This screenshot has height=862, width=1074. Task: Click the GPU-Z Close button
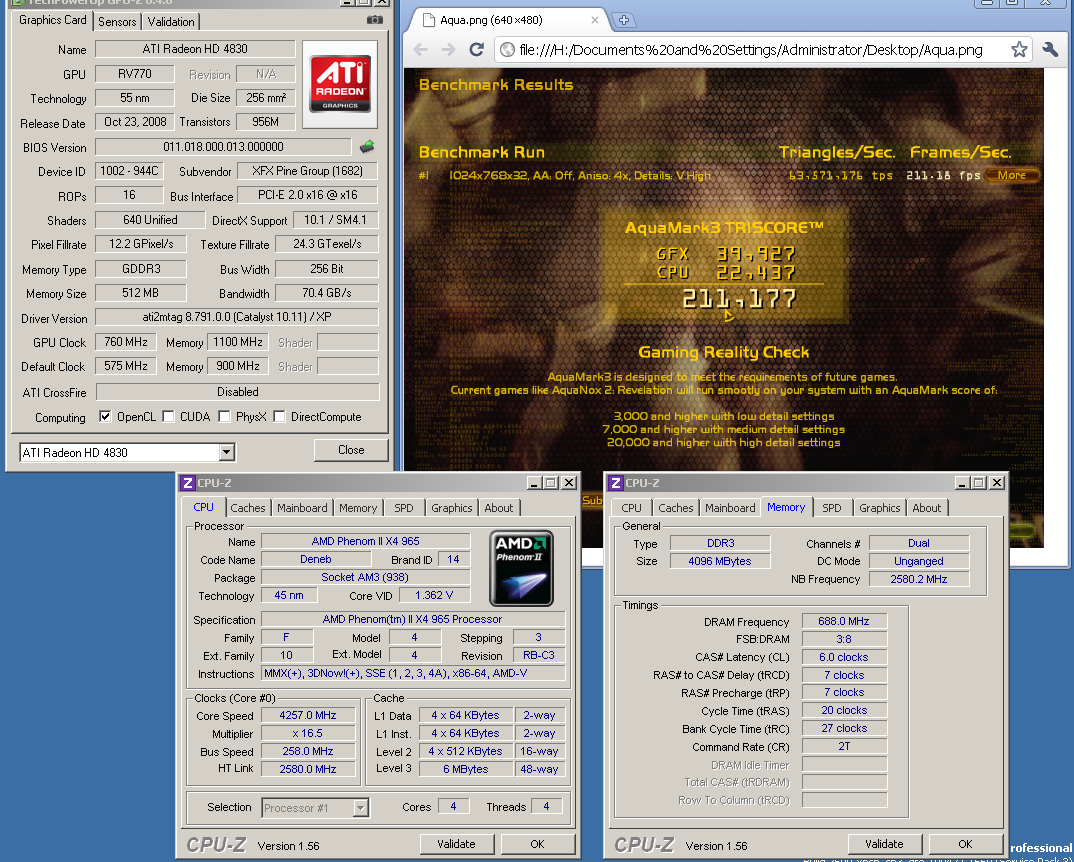point(351,450)
